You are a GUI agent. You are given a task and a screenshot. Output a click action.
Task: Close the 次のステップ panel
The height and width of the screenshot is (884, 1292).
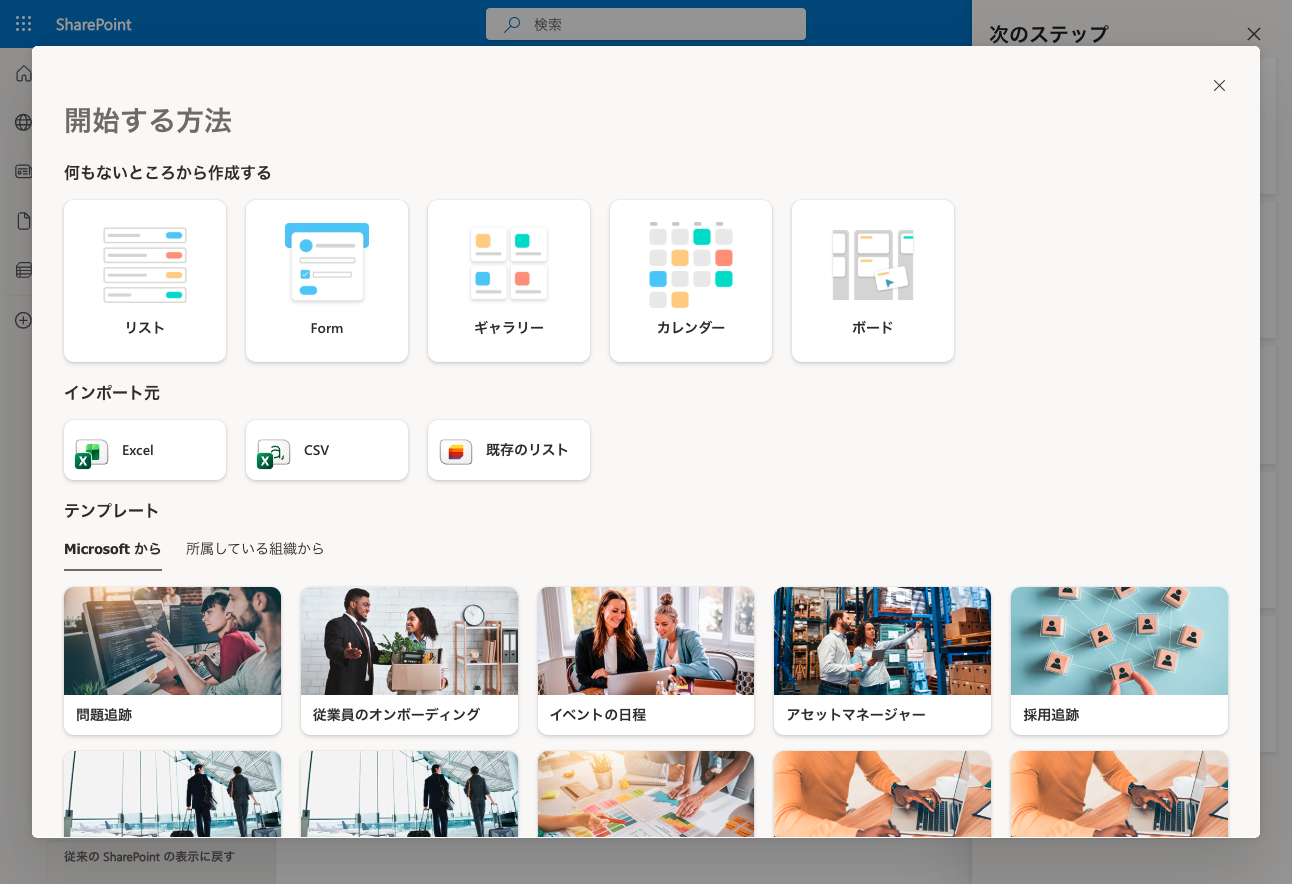1254,34
